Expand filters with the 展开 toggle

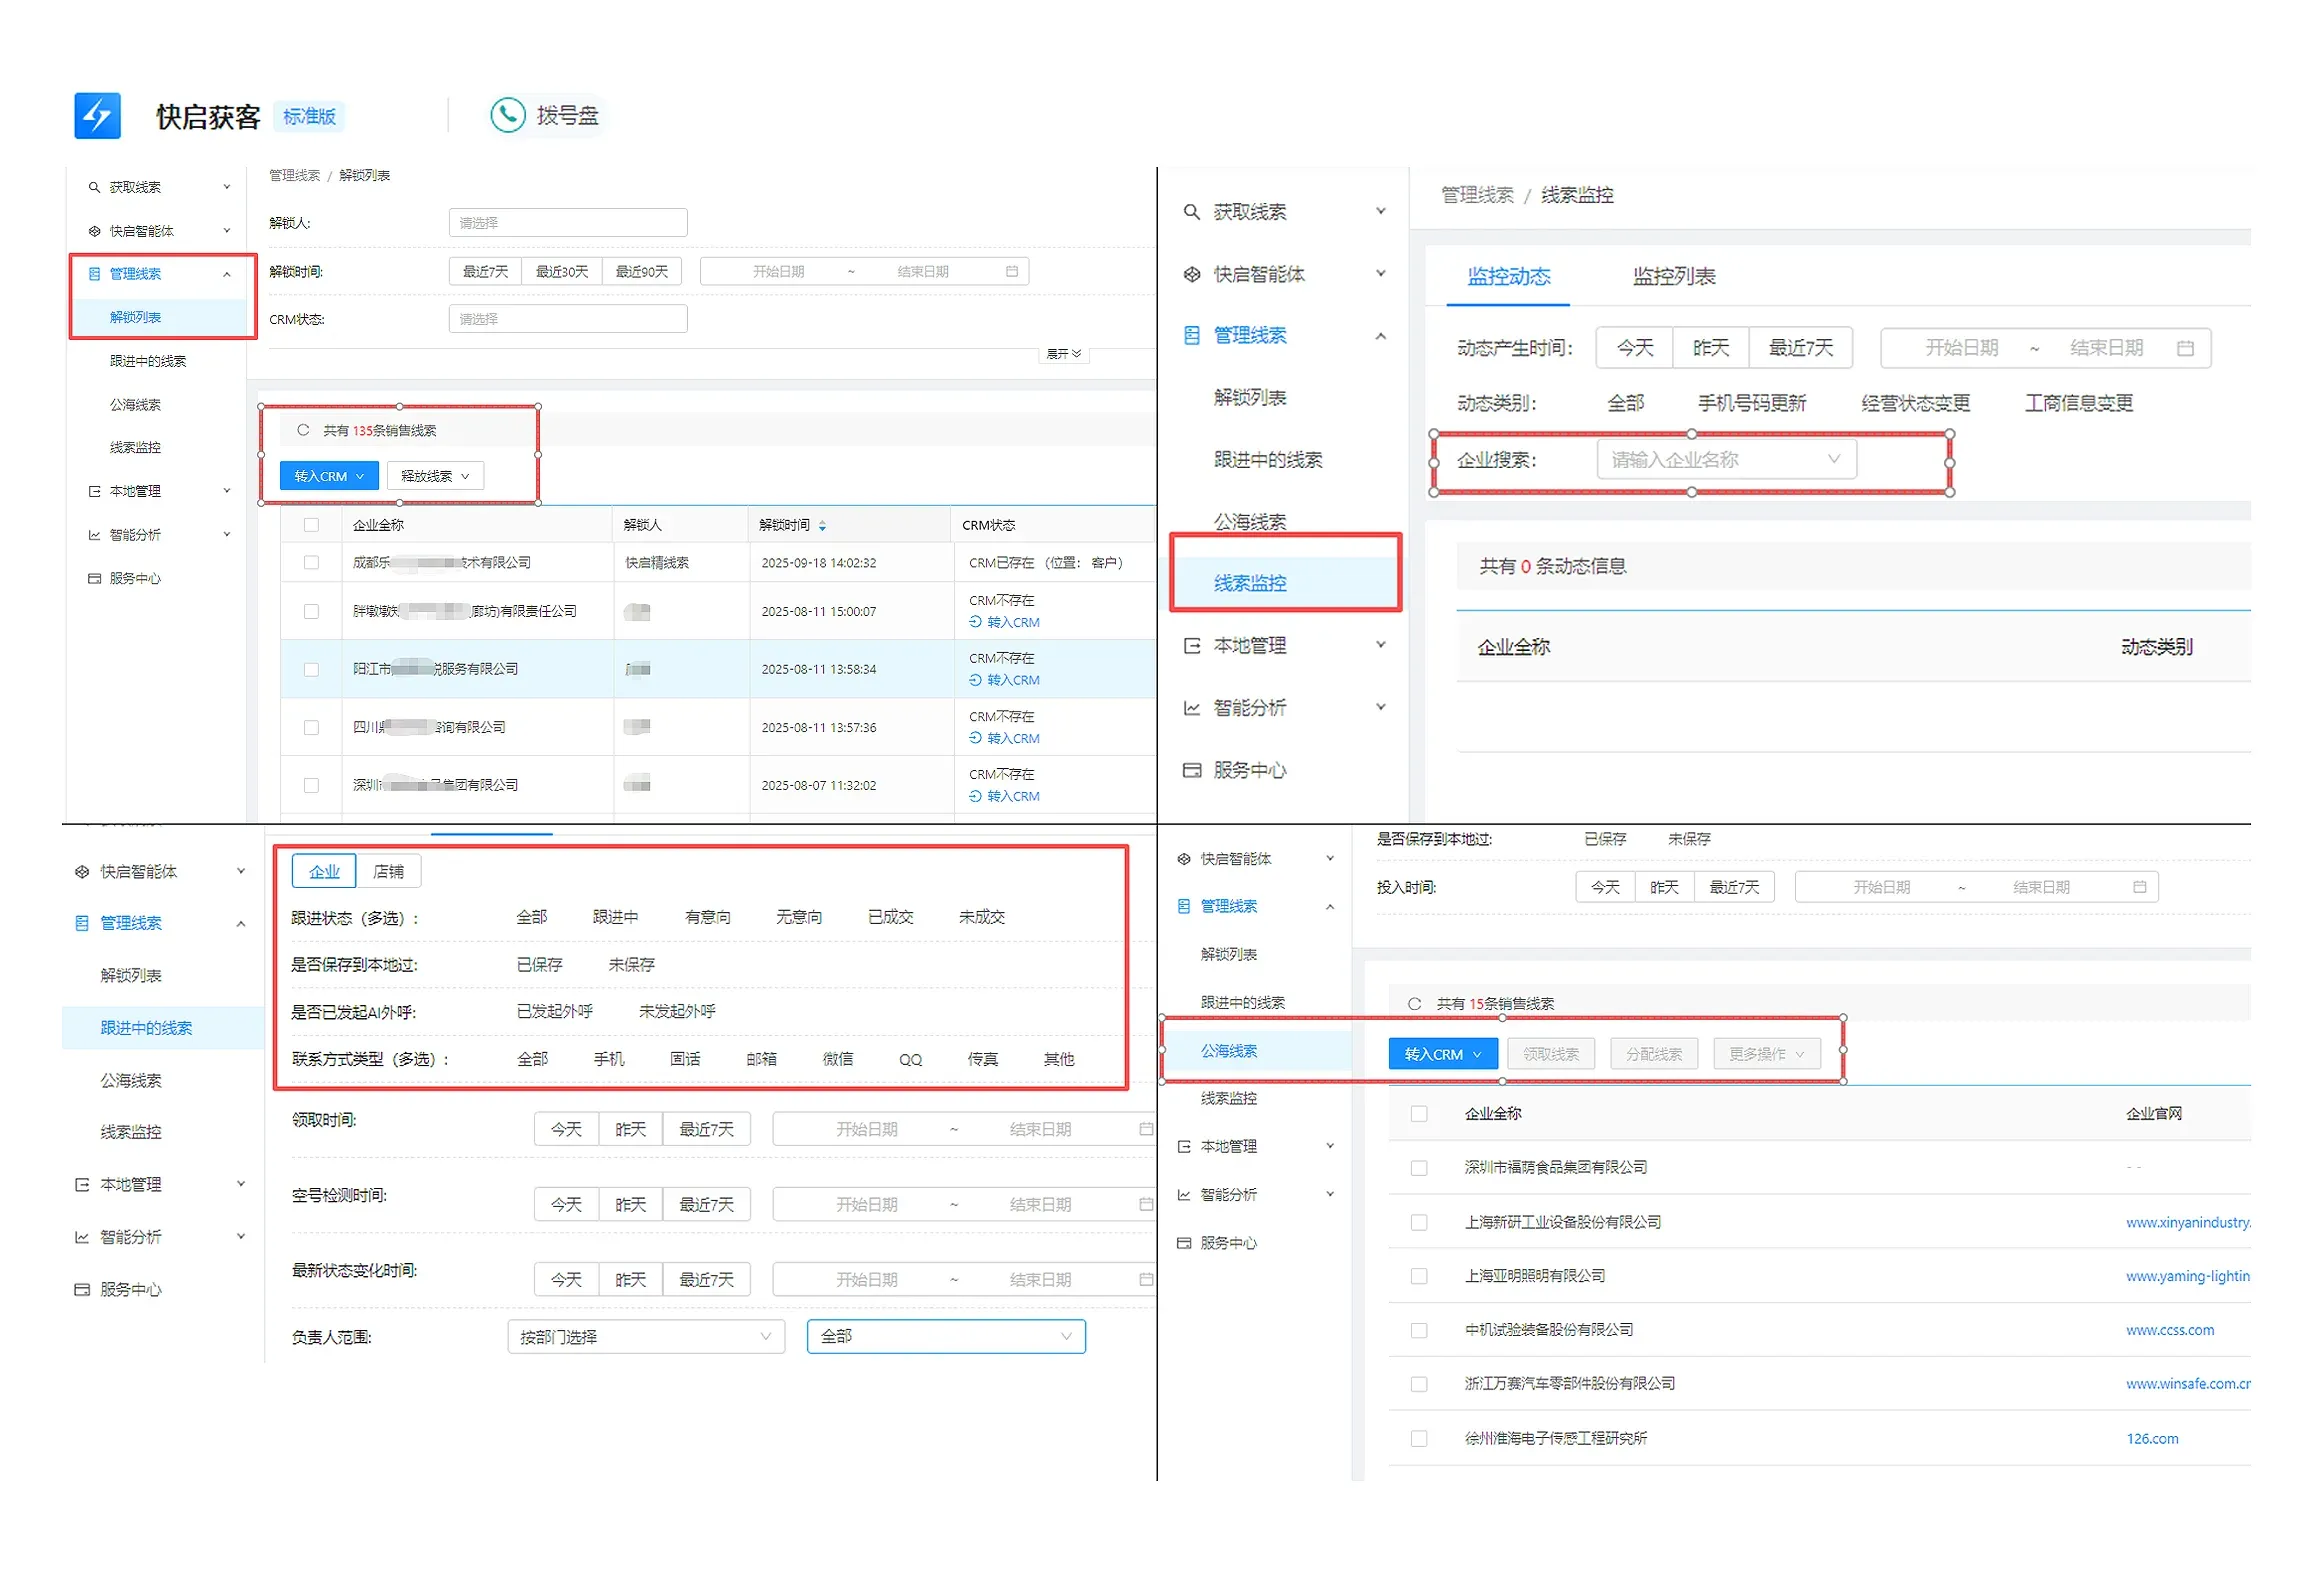click(x=1063, y=354)
